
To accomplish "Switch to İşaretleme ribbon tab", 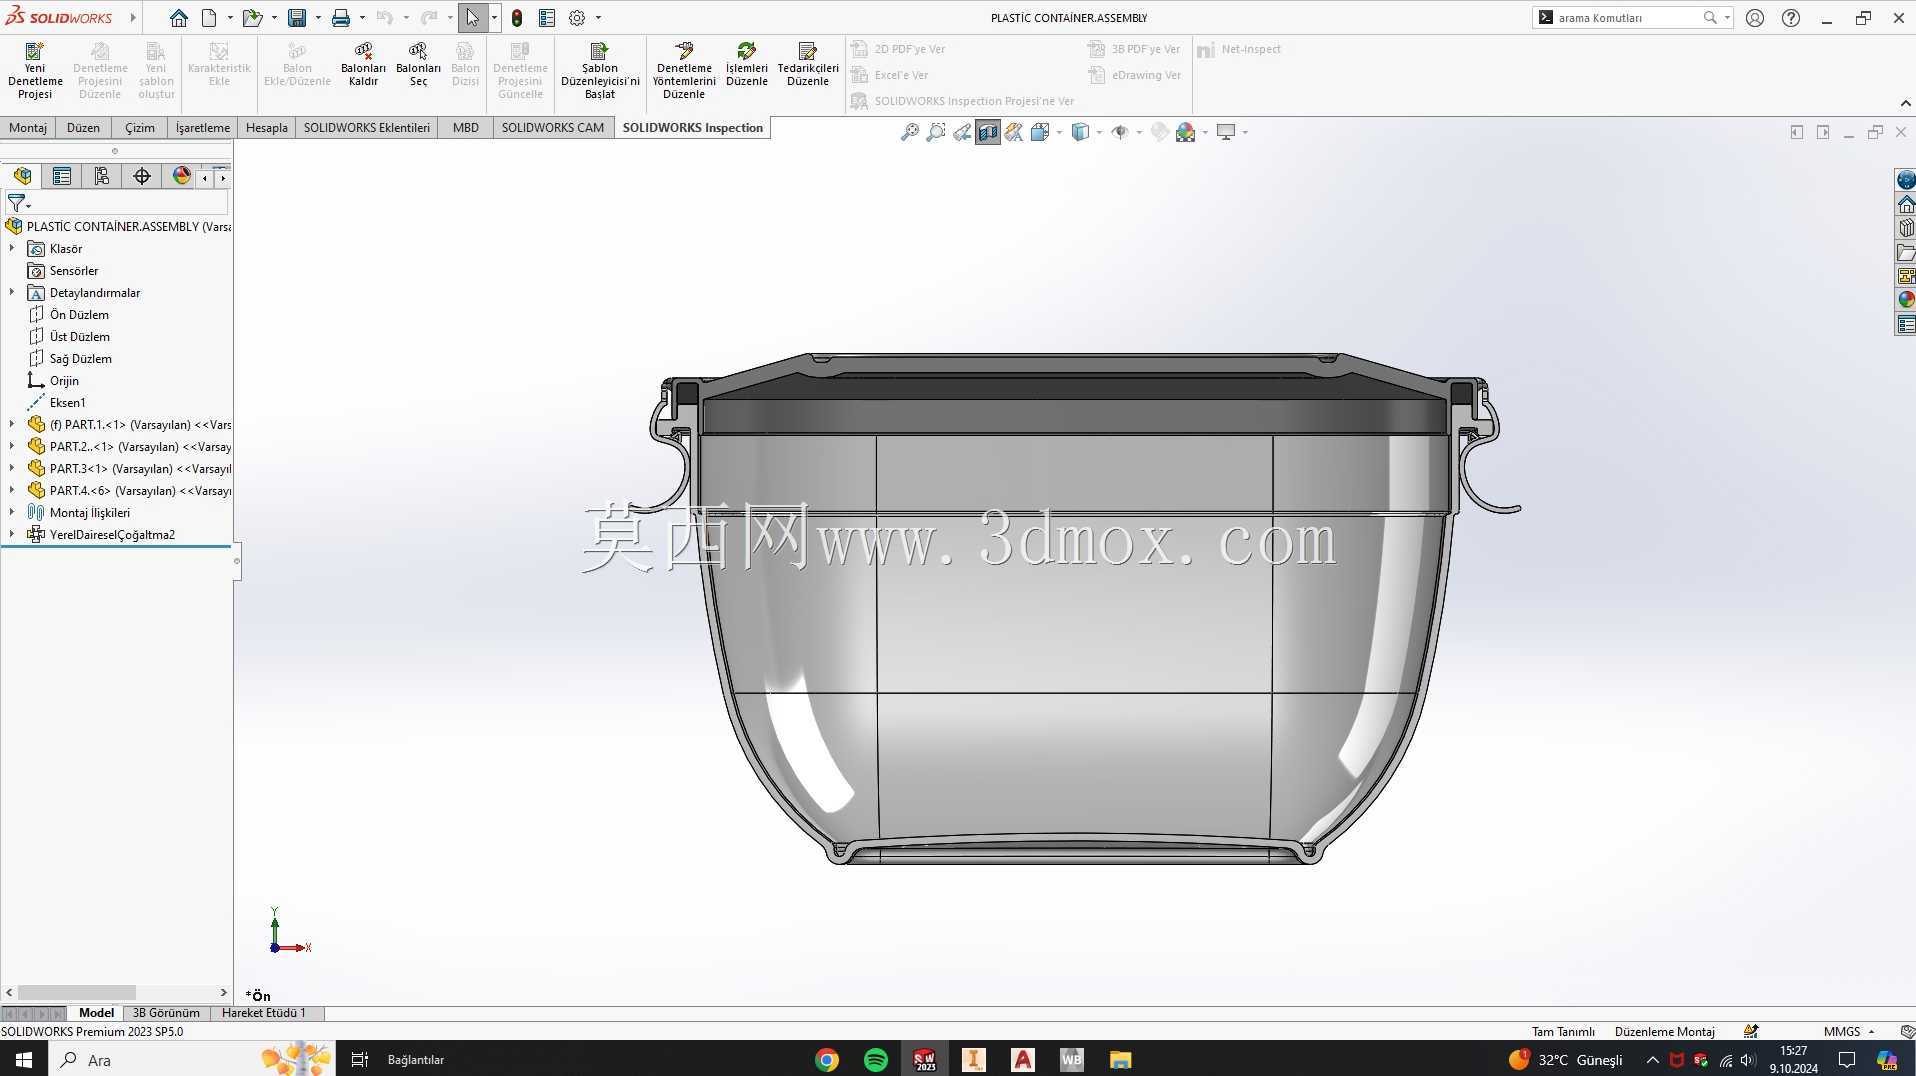I will (x=203, y=127).
